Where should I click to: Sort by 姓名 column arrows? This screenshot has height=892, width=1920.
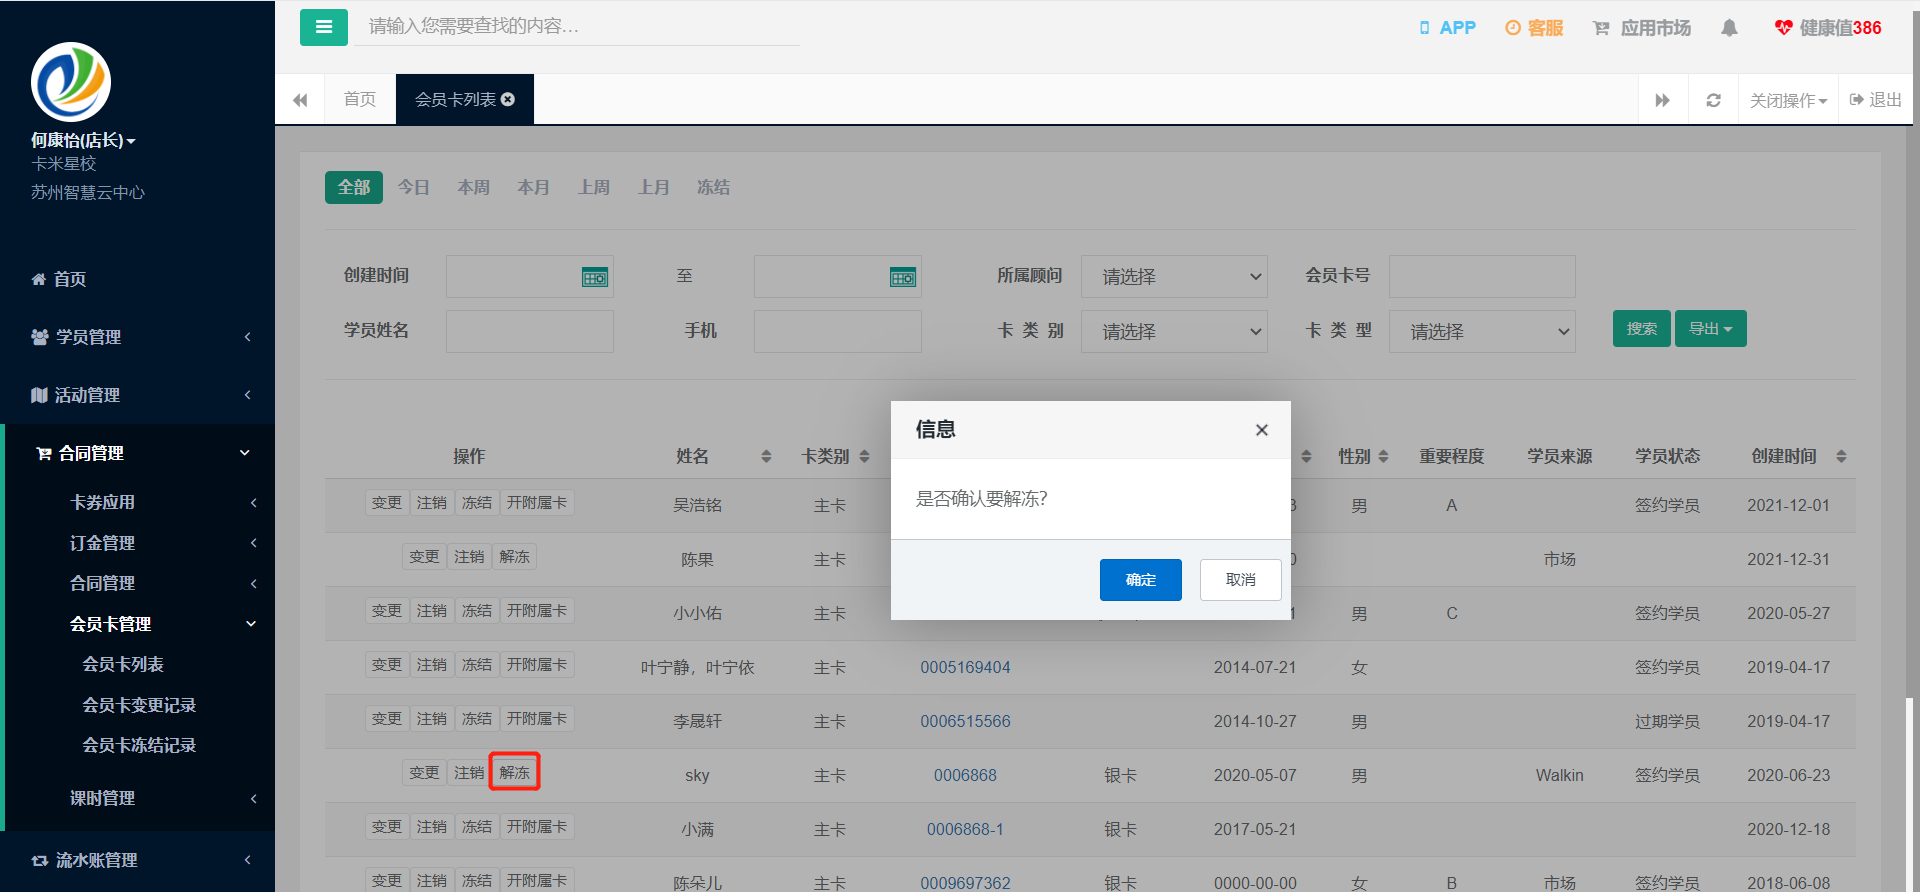pos(766,456)
